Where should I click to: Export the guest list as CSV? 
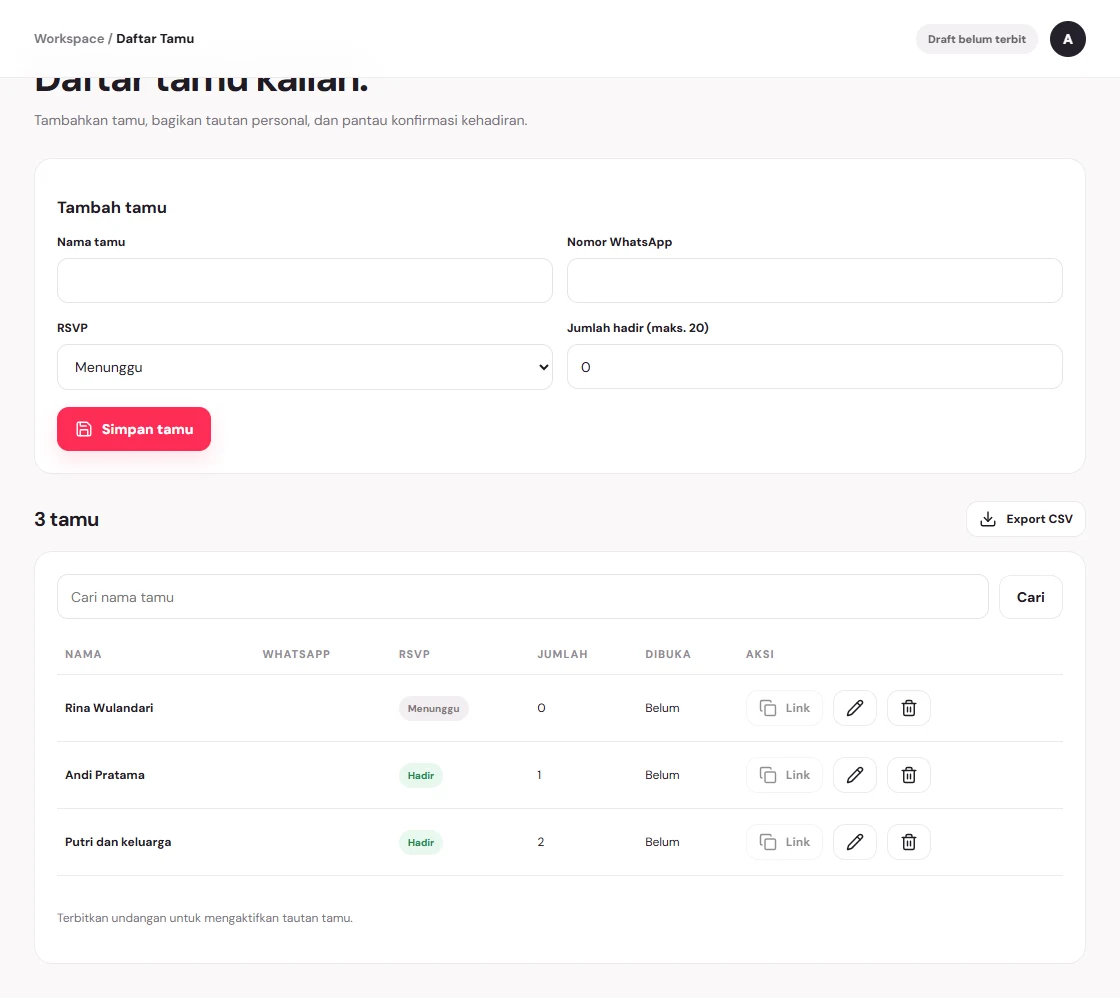coord(1026,519)
